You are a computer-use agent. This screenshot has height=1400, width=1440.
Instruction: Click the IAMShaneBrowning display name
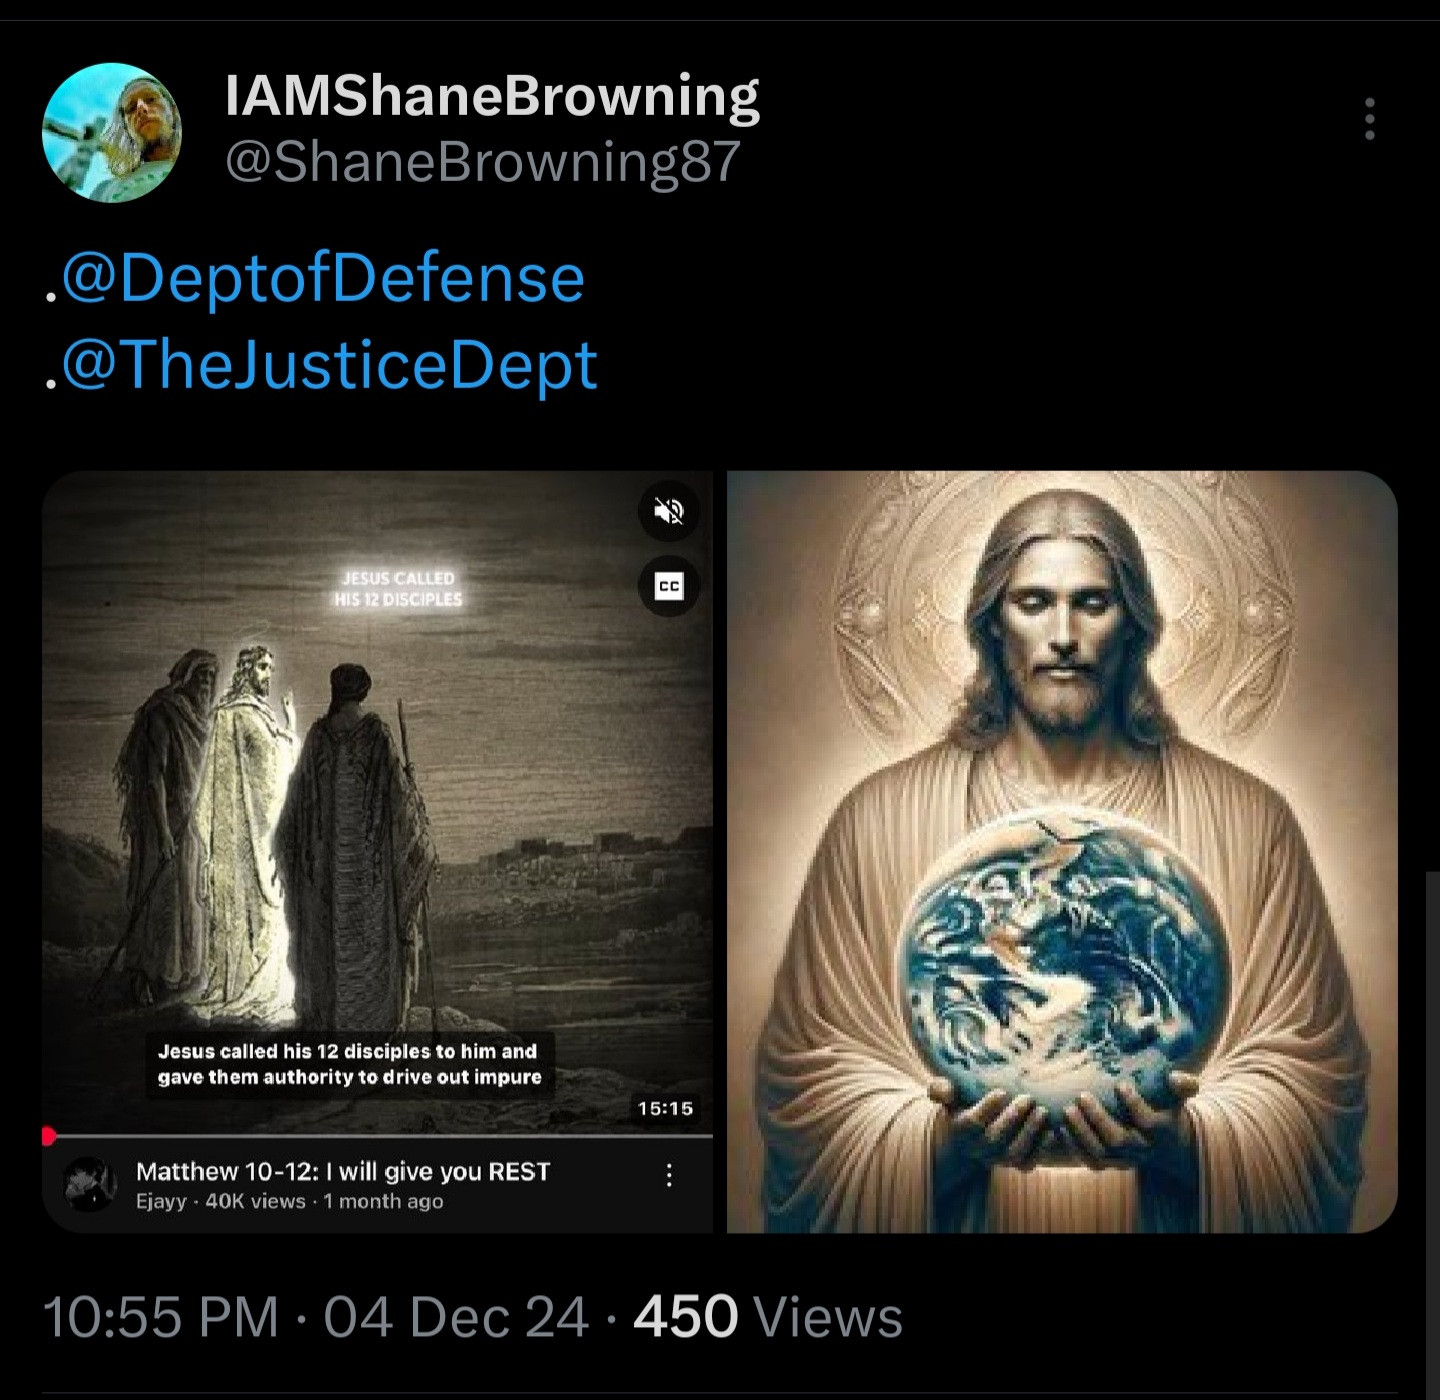point(492,96)
